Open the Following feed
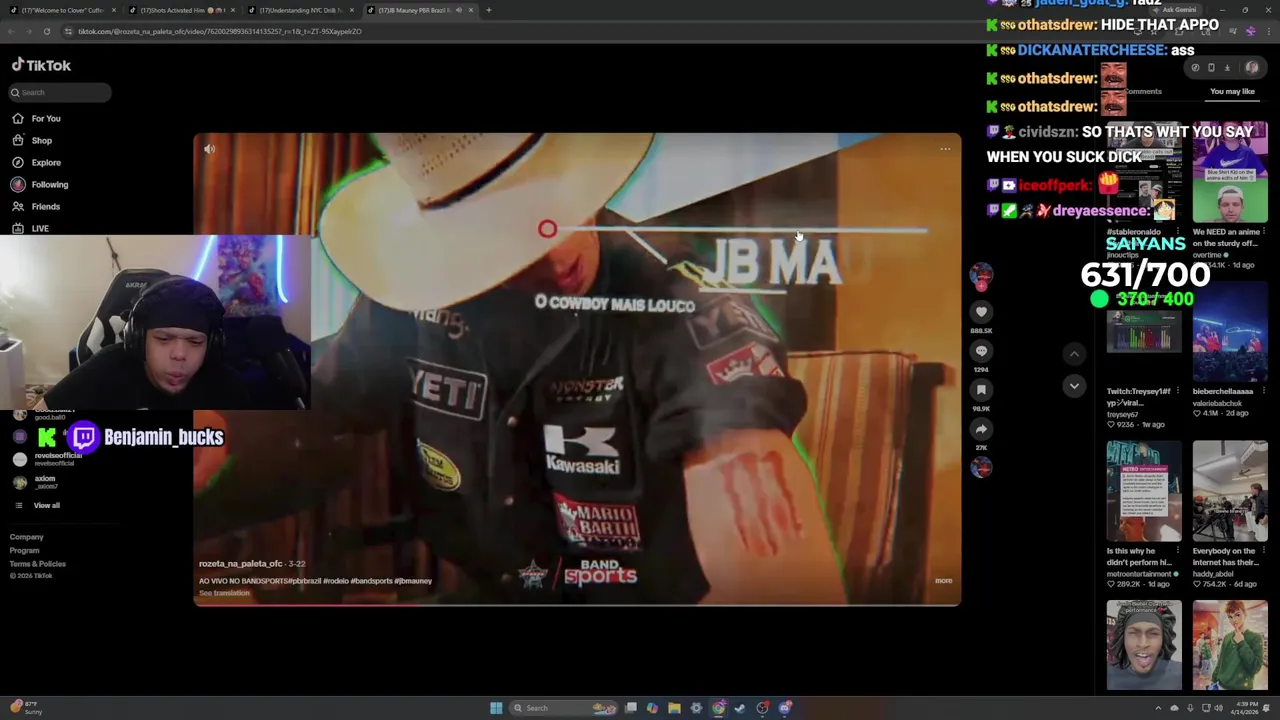This screenshot has height=720, width=1280. 40,184
